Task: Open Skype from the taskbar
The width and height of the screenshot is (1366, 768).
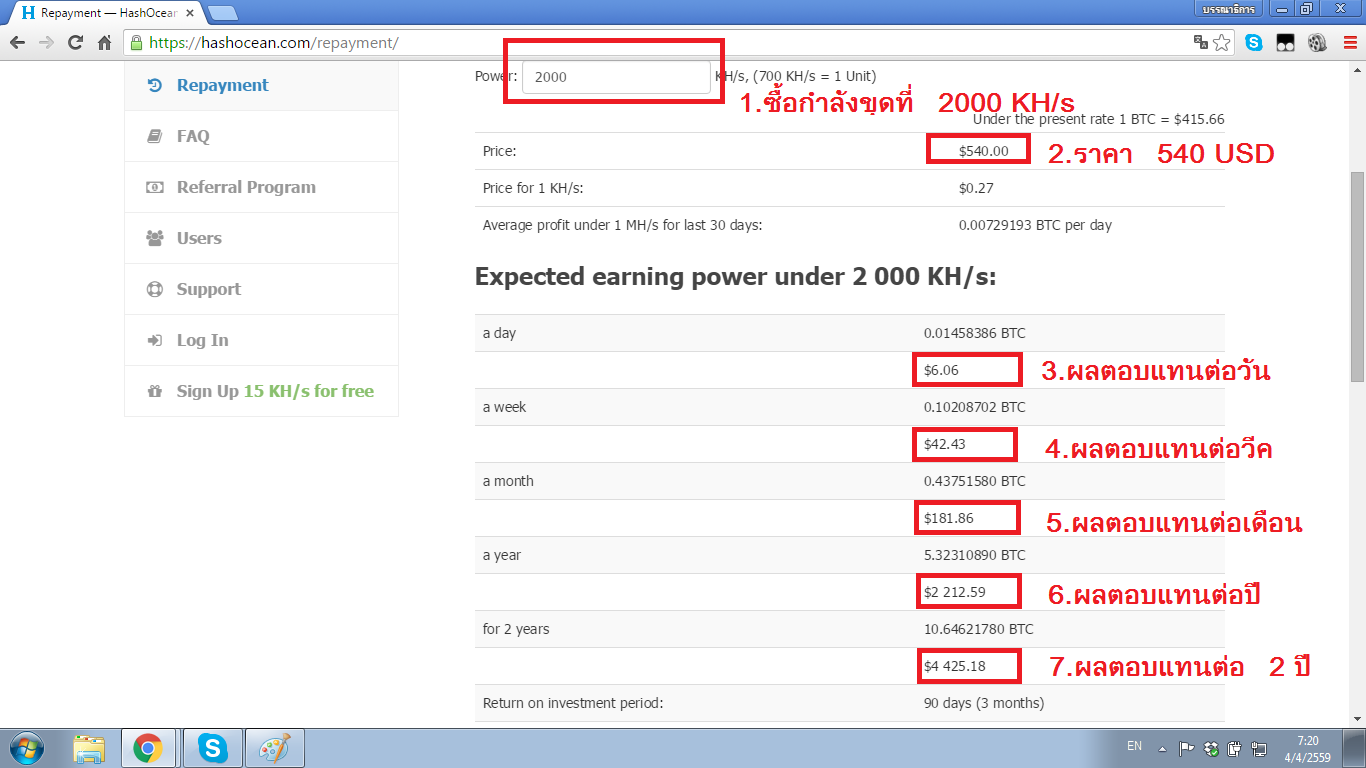Action: (x=212, y=748)
